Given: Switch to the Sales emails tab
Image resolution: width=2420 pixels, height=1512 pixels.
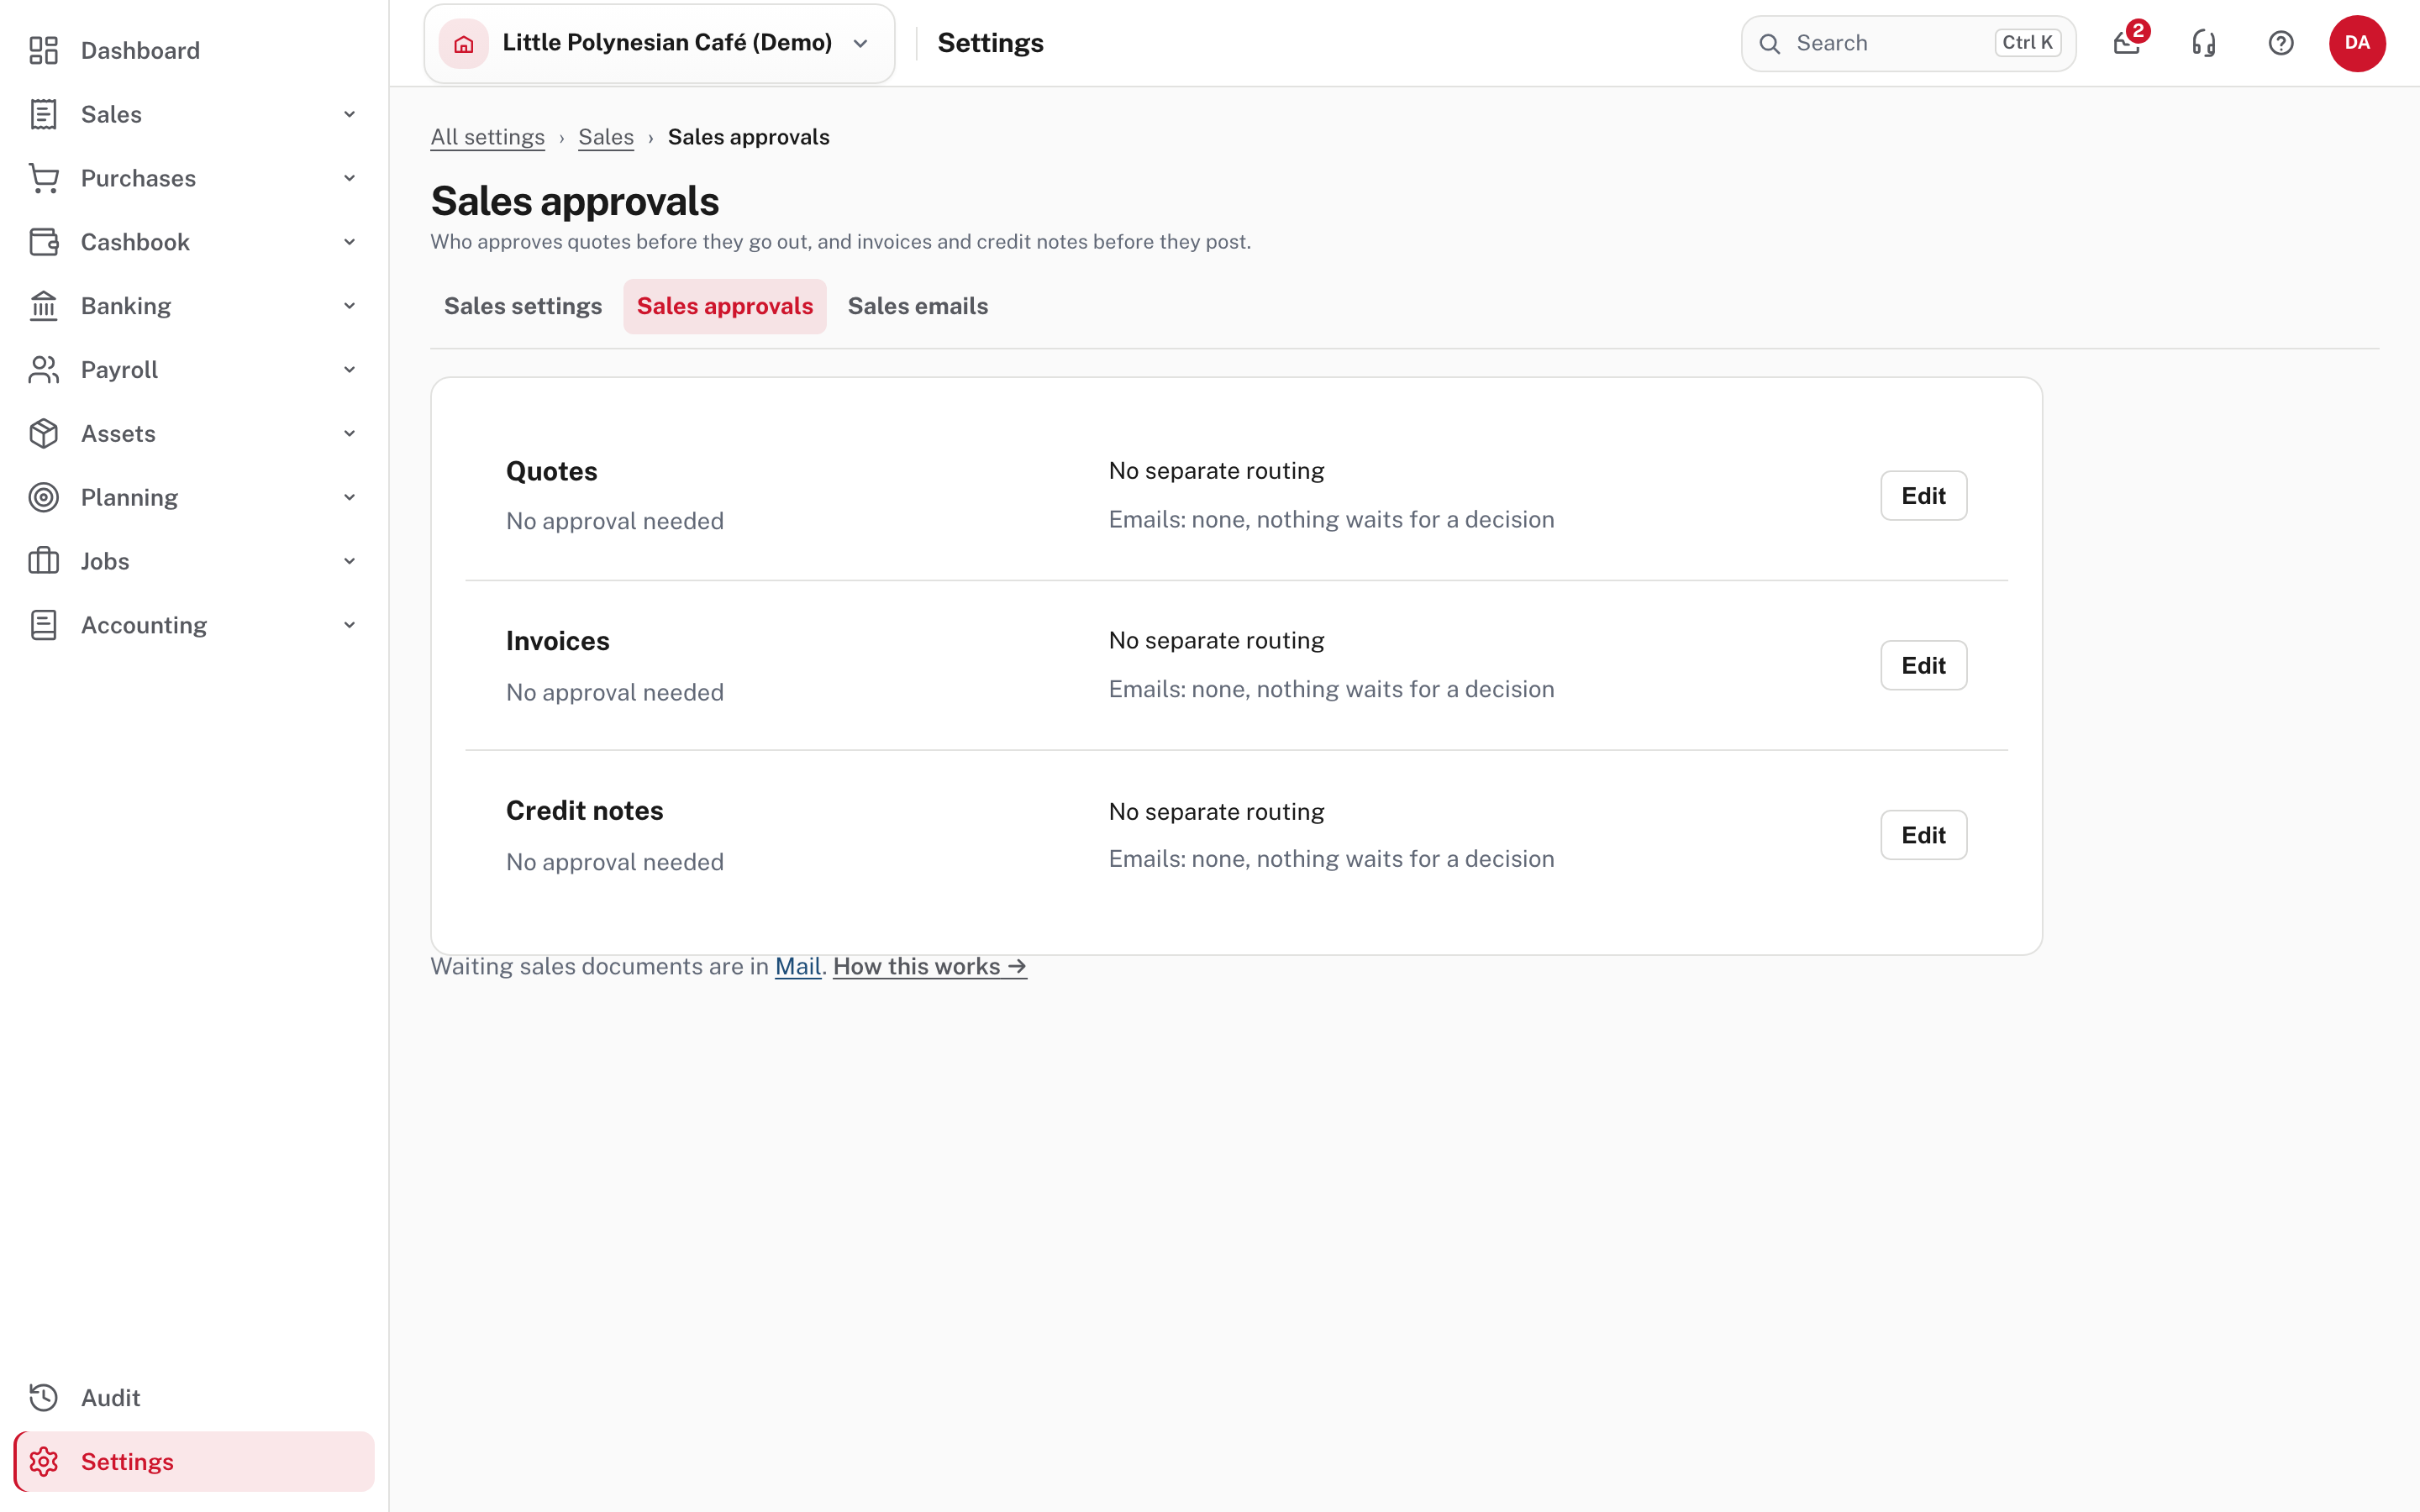Looking at the screenshot, I should [918, 306].
